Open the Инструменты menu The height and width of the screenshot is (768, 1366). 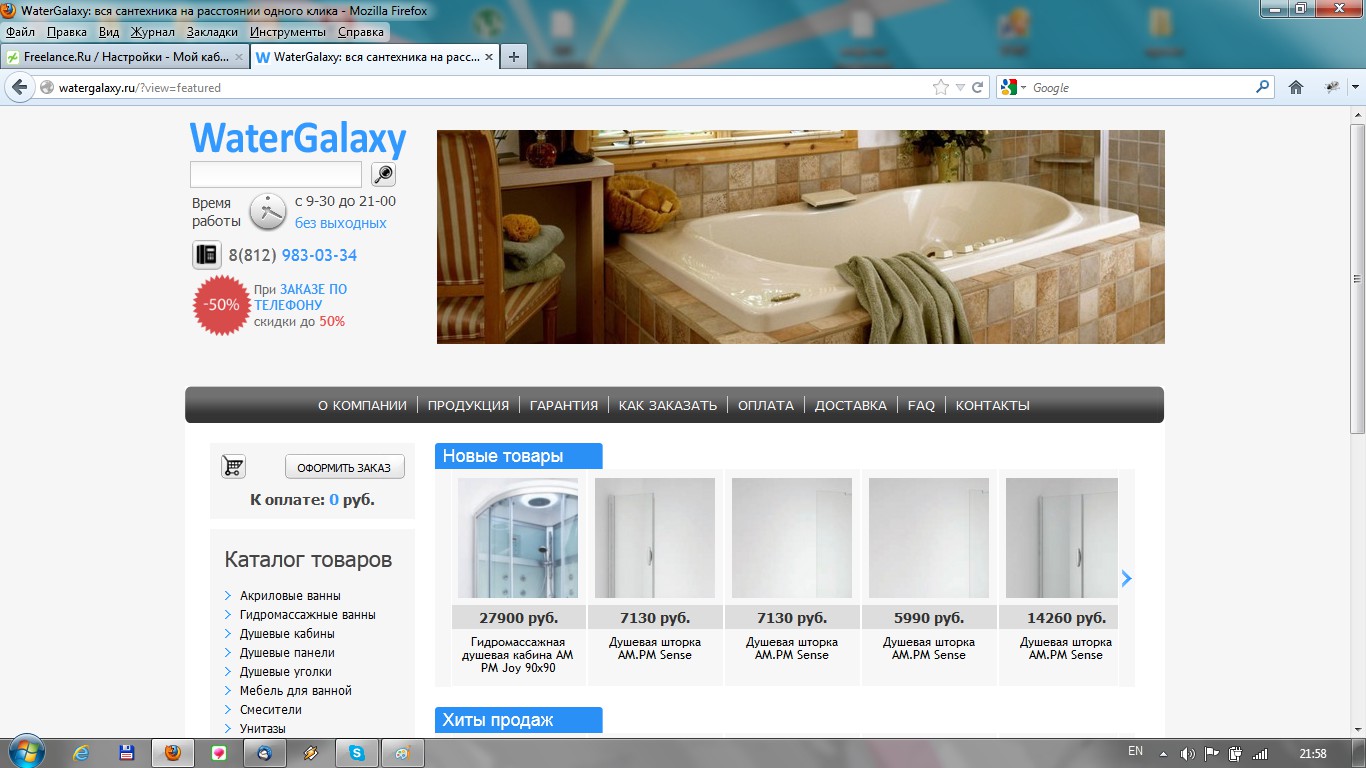[289, 32]
